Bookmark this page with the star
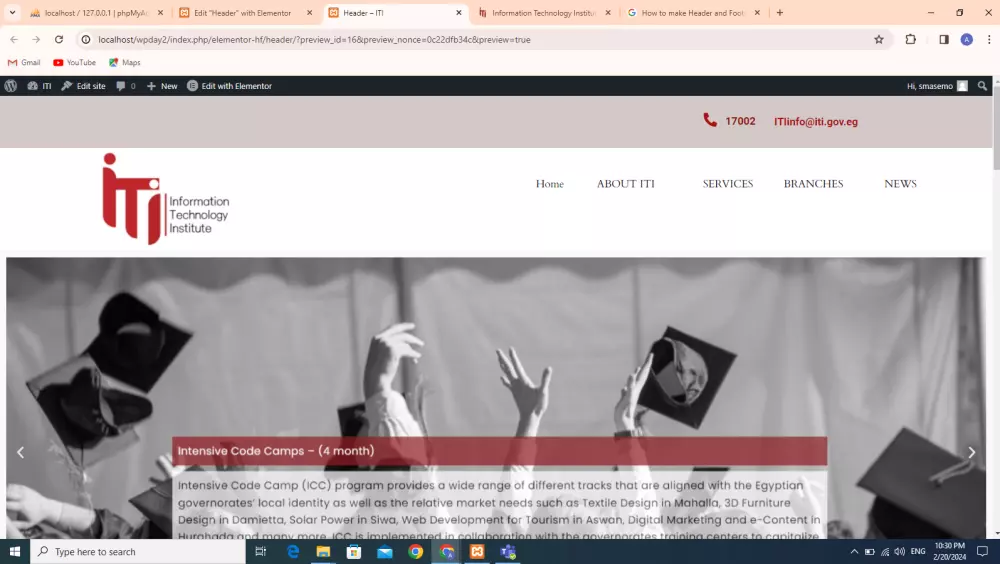The height and width of the screenshot is (564, 1000). click(x=879, y=40)
